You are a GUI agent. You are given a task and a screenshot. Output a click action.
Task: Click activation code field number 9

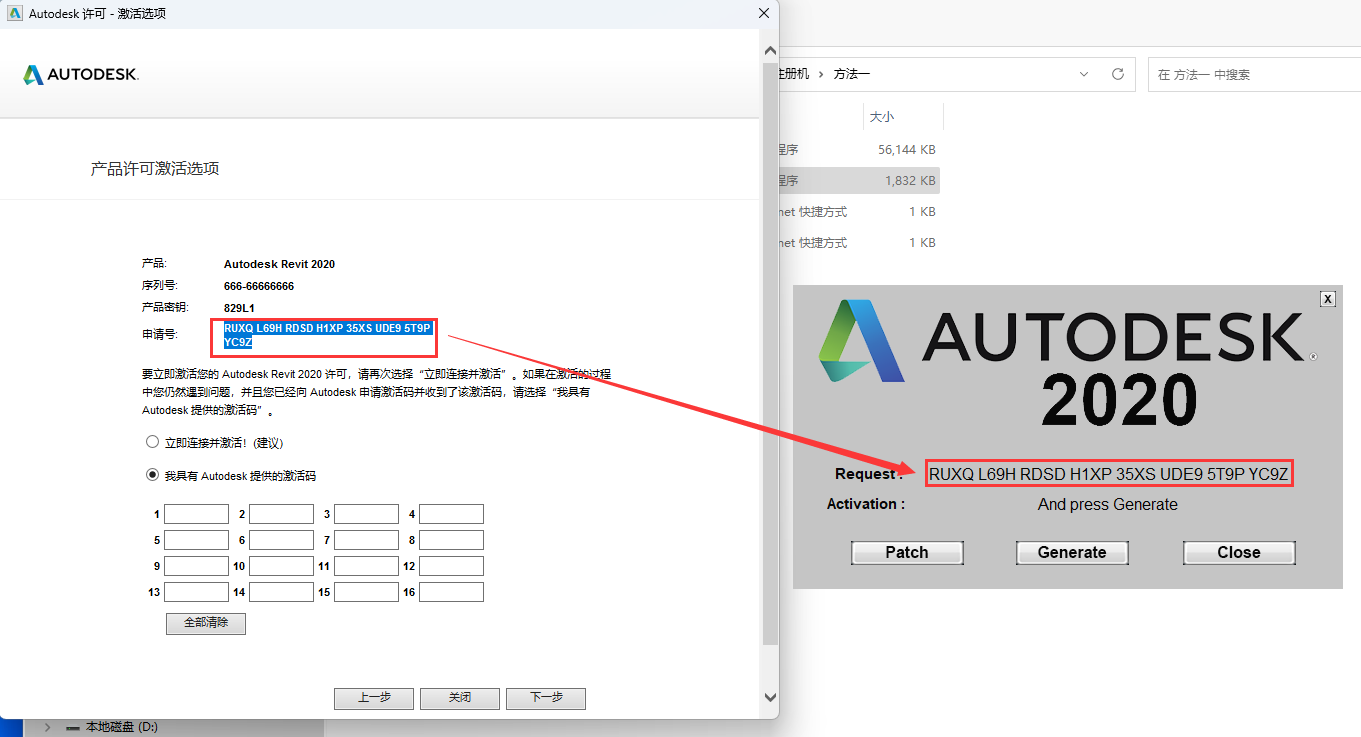click(x=197, y=566)
